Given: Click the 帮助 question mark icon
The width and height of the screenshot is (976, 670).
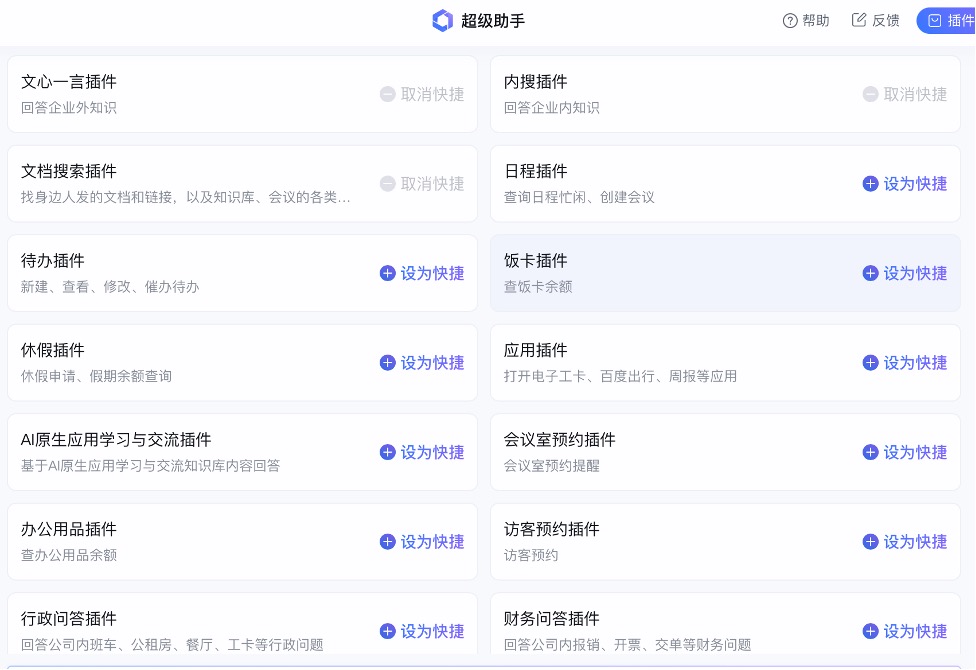Looking at the screenshot, I should pos(790,20).
